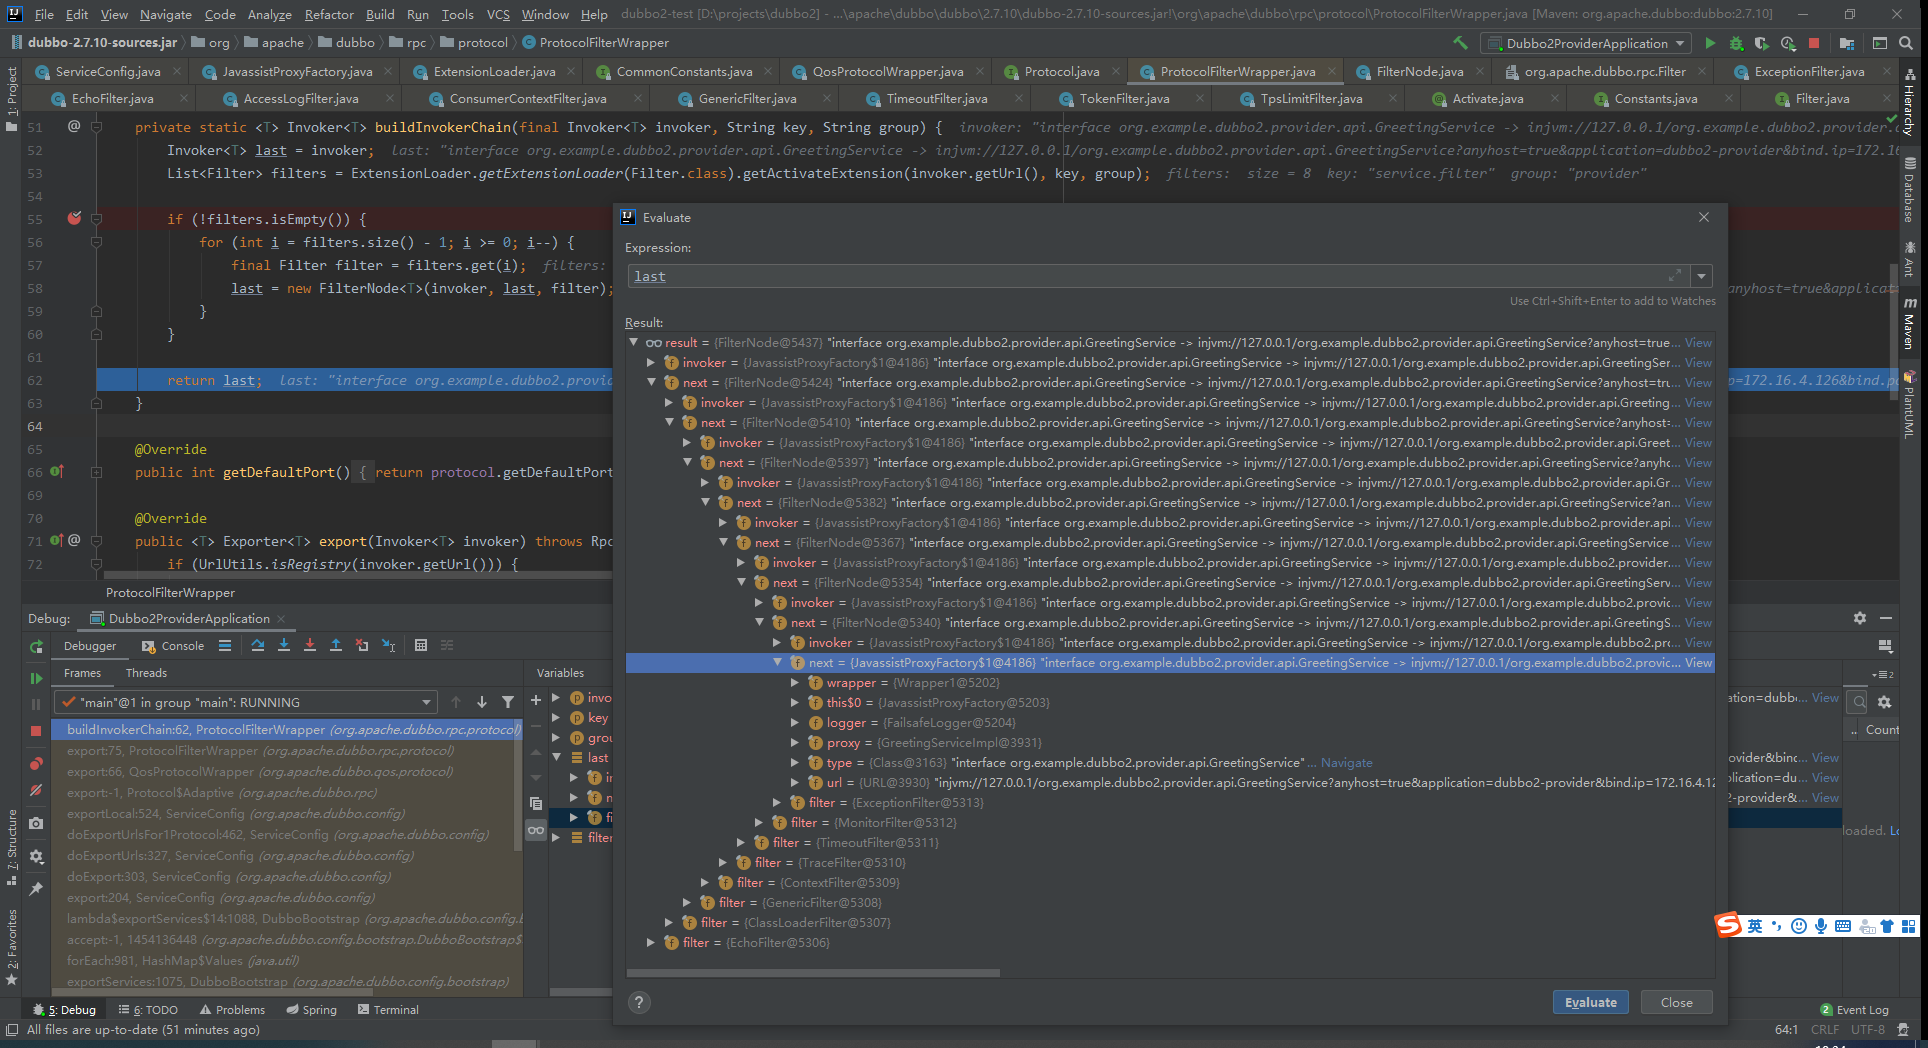Mute breakpoints icon in debug sidebar
Viewport: 1928px width, 1048px height.
[36, 790]
